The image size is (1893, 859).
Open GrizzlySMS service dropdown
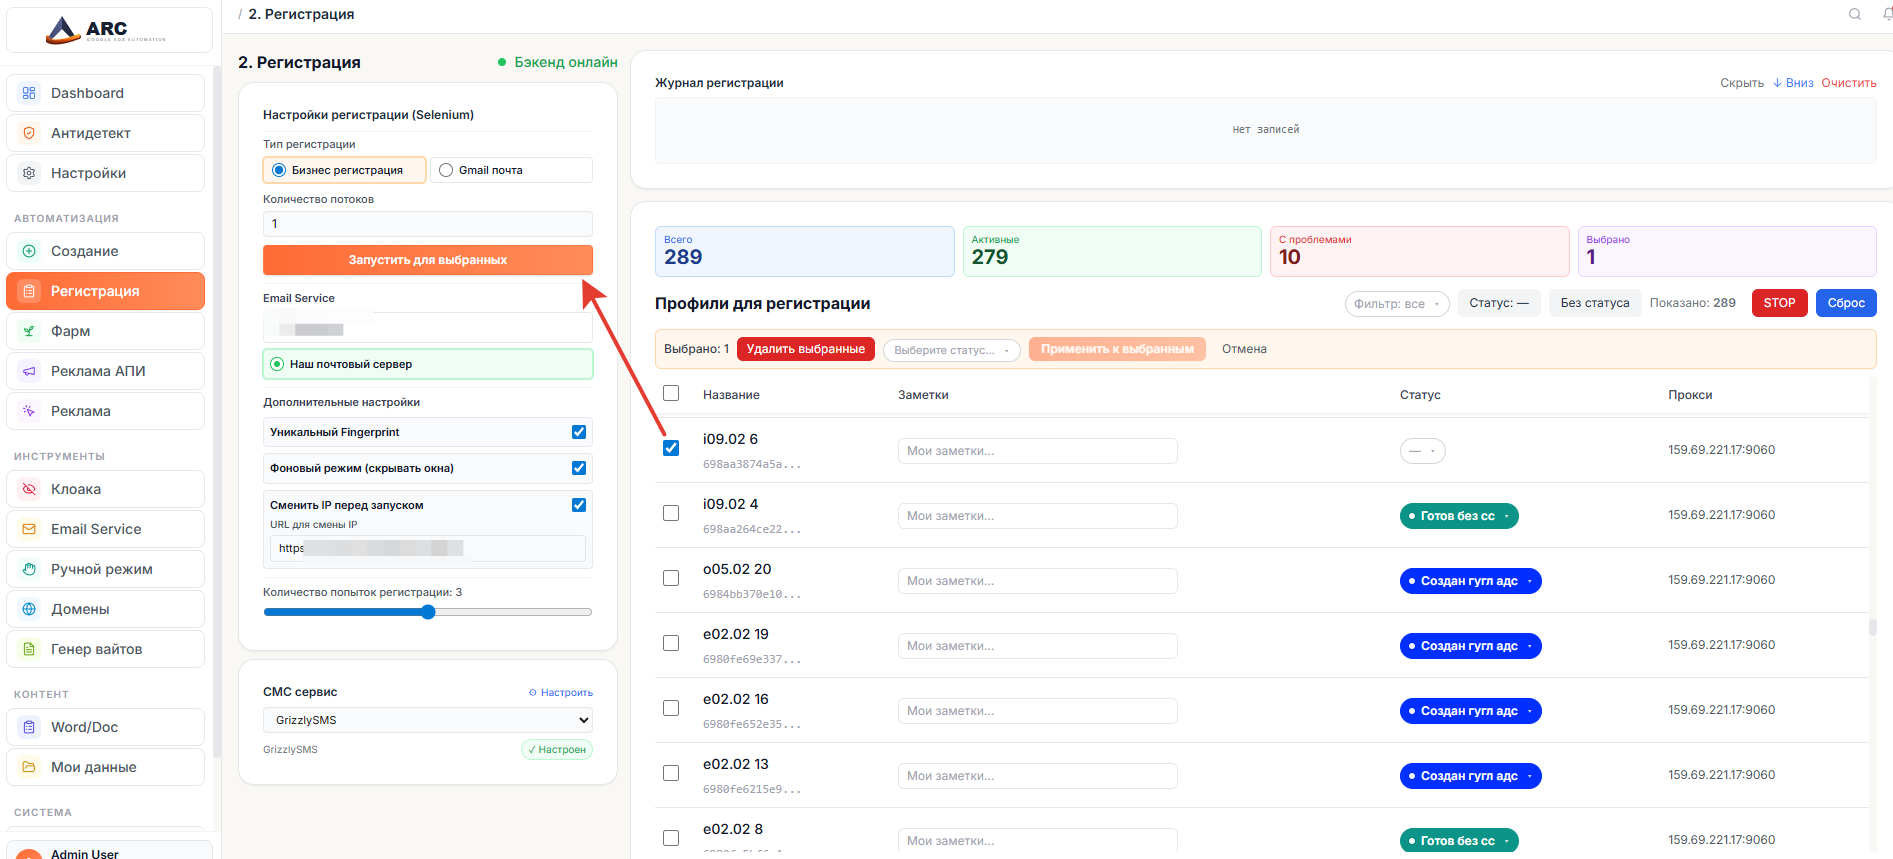[x=427, y=720]
